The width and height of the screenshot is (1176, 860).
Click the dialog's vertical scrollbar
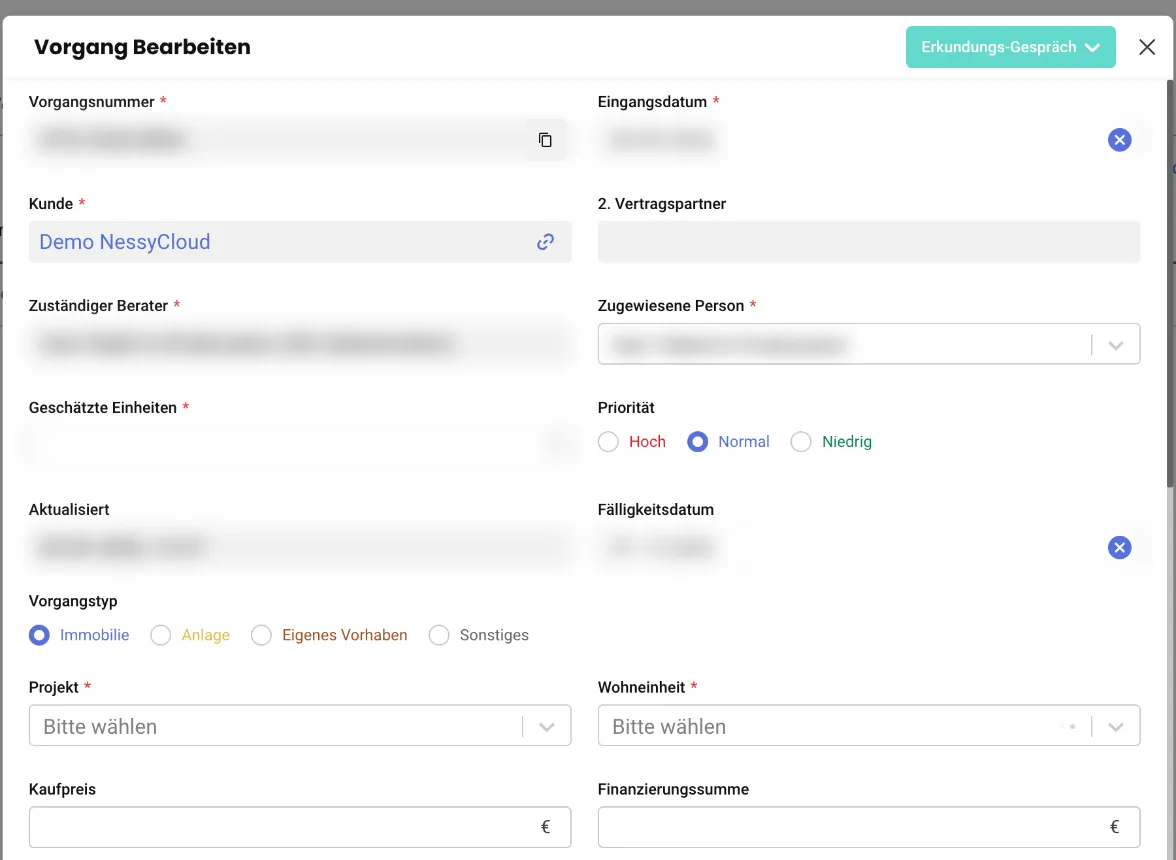coord(1170,283)
